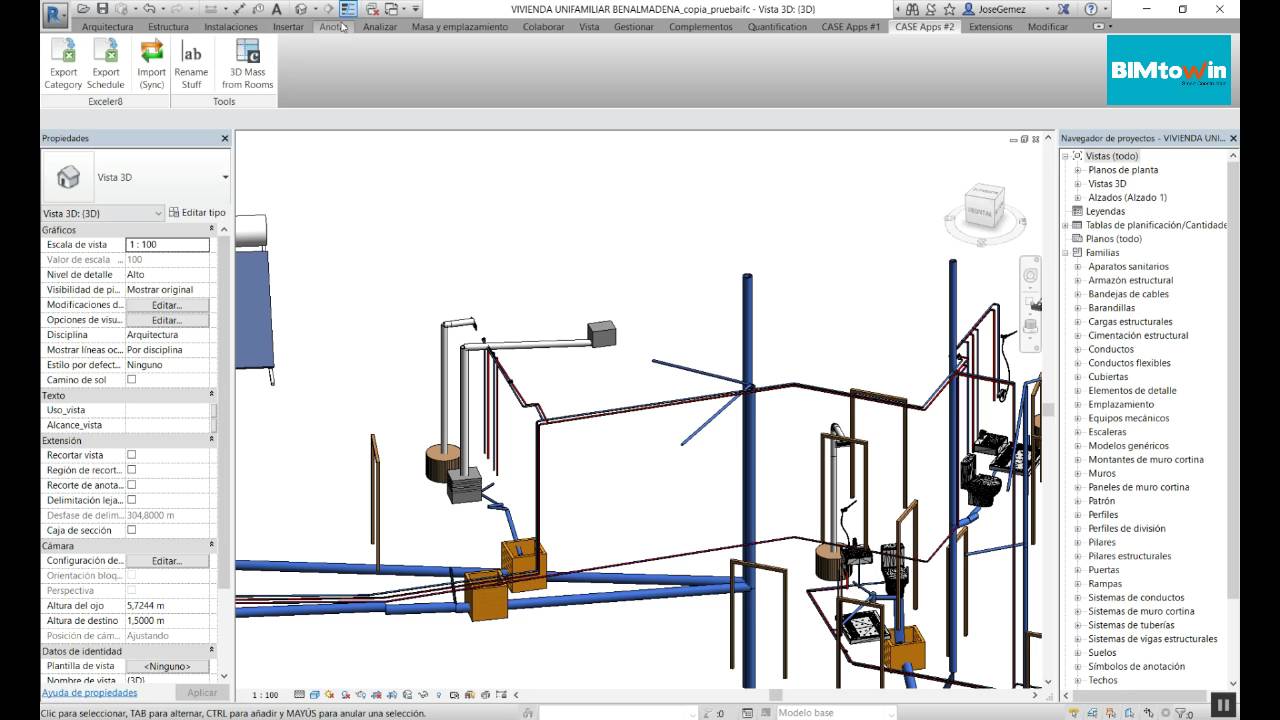Collapse the Gráficos properties section

pyautogui.click(x=211, y=230)
